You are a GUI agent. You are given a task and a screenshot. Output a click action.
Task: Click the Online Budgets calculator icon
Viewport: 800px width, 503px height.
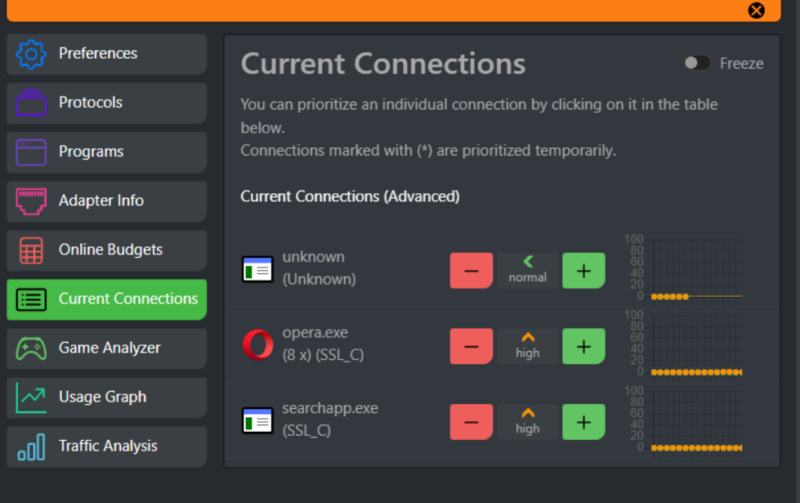point(32,250)
